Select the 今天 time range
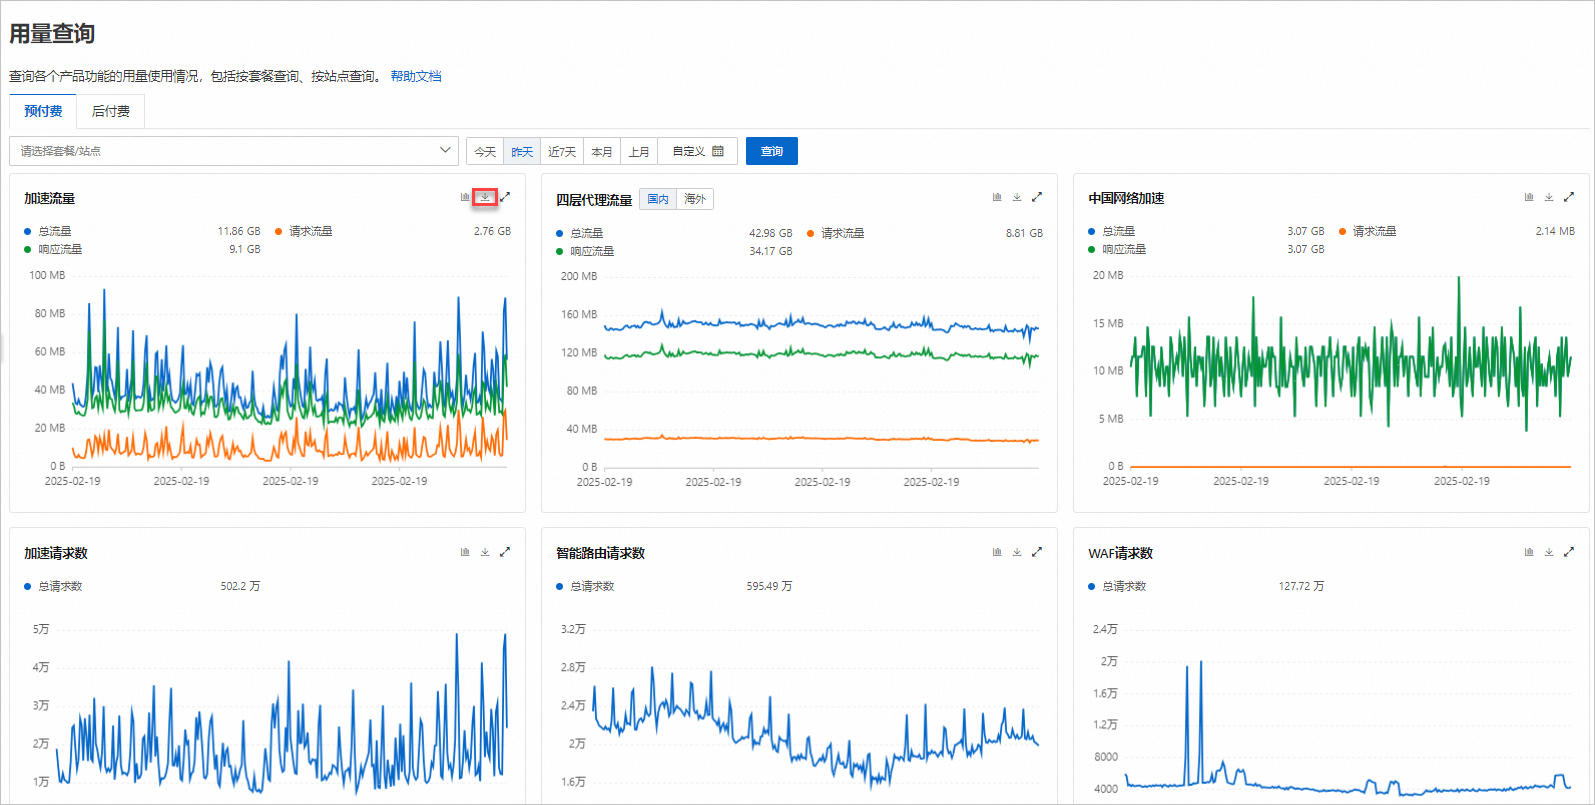 (x=485, y=151)
